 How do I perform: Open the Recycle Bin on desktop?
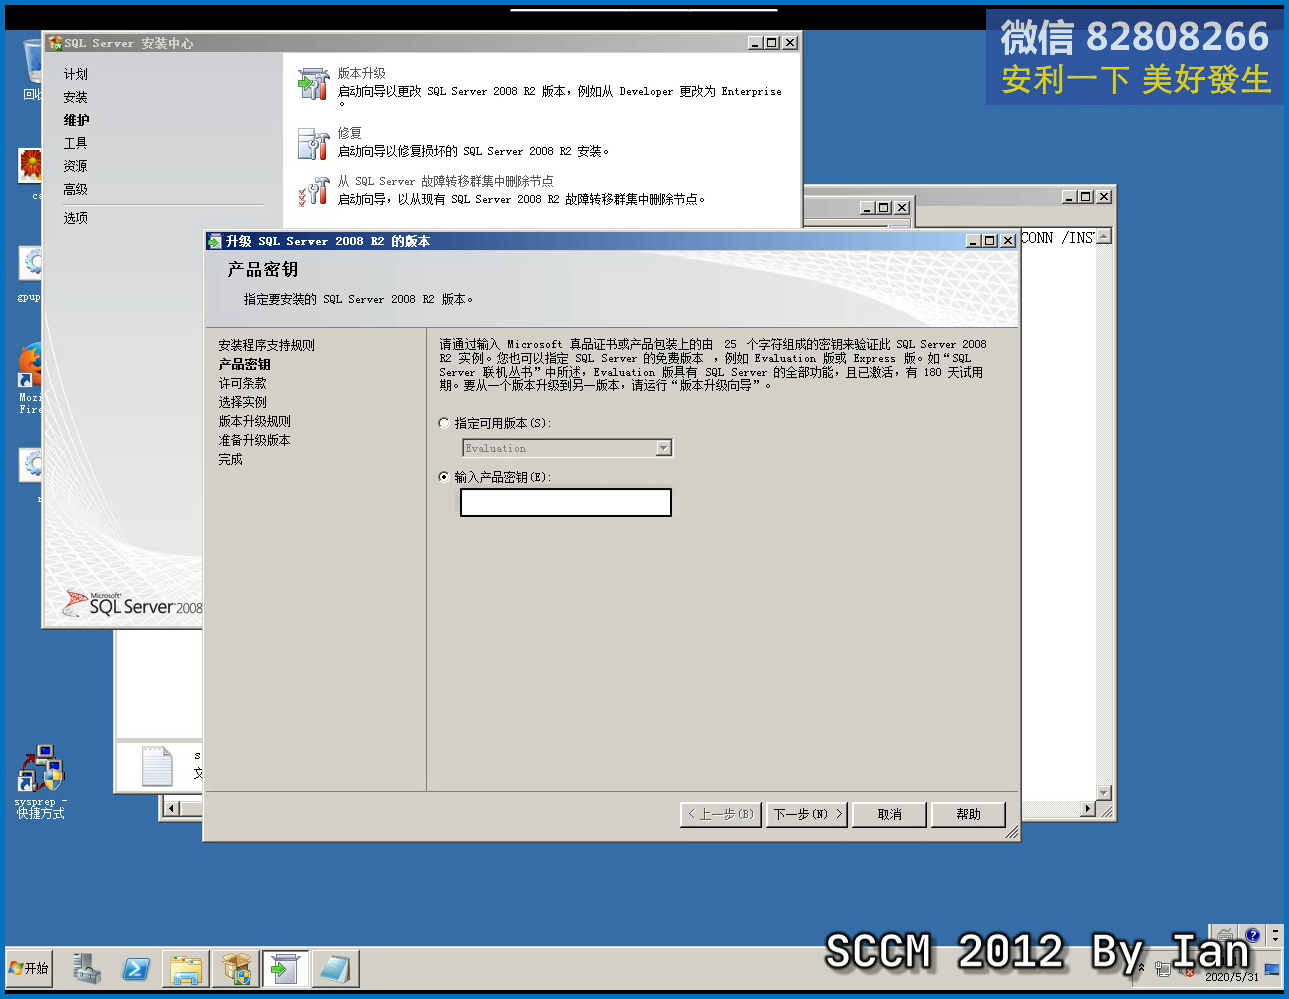[x=33, y=68]
